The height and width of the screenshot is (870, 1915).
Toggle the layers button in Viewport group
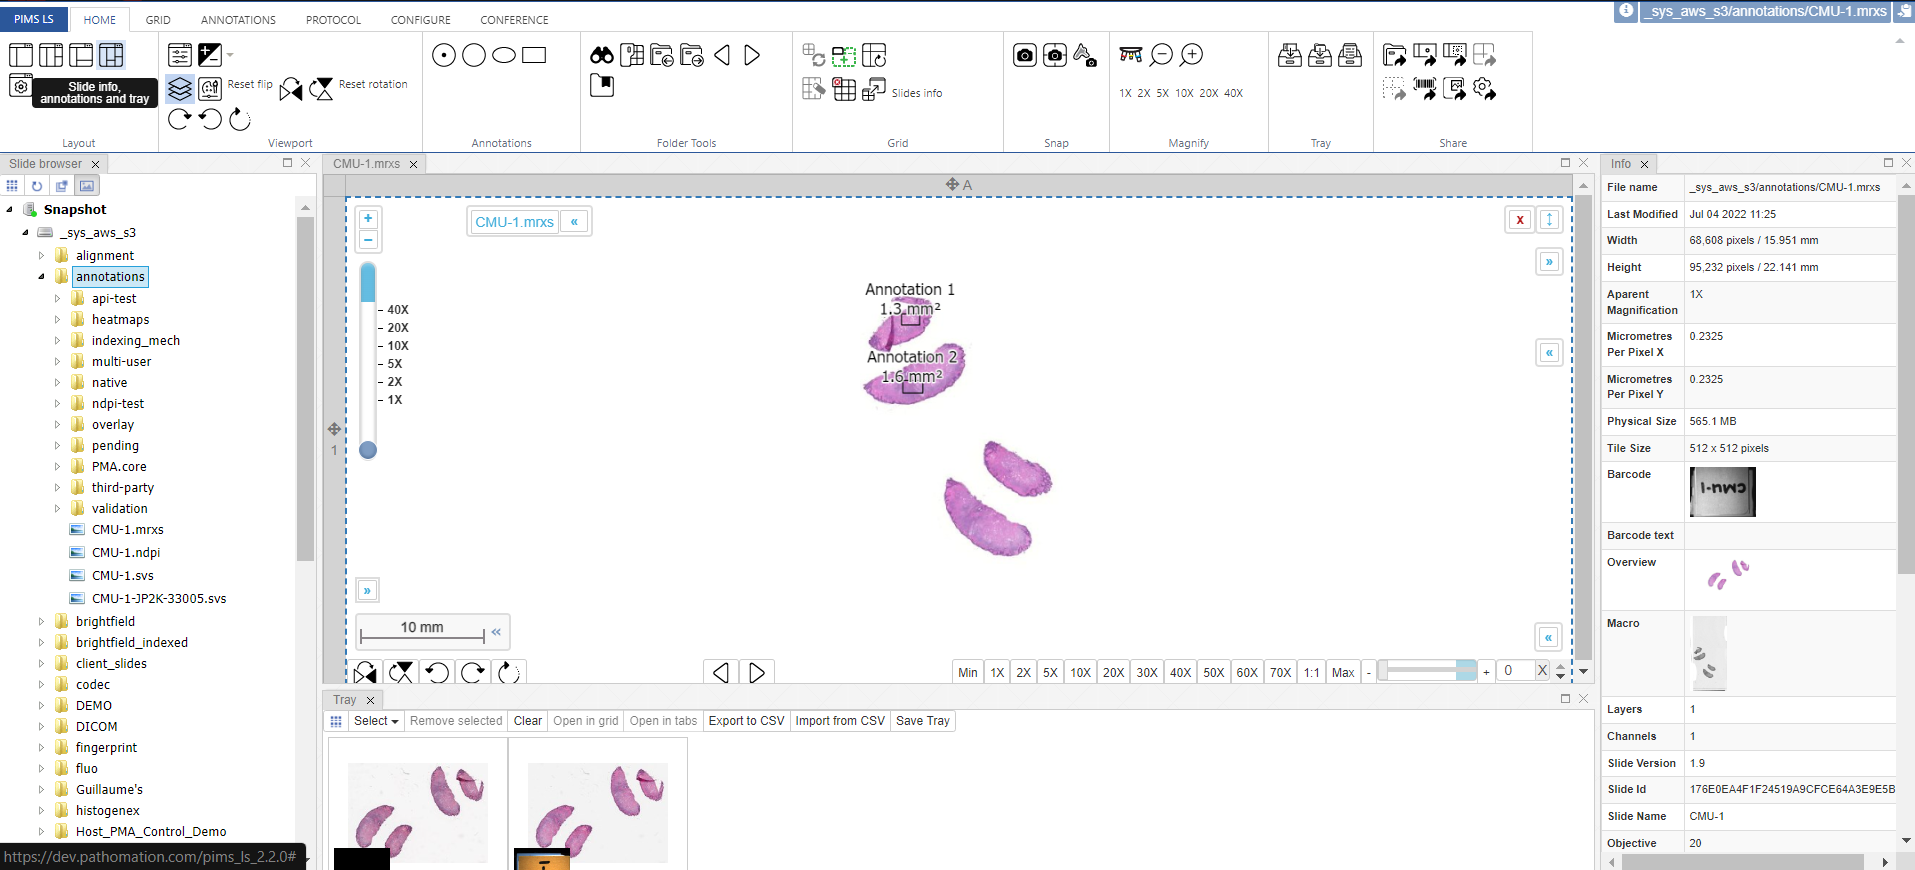click(x=180, y=89)
